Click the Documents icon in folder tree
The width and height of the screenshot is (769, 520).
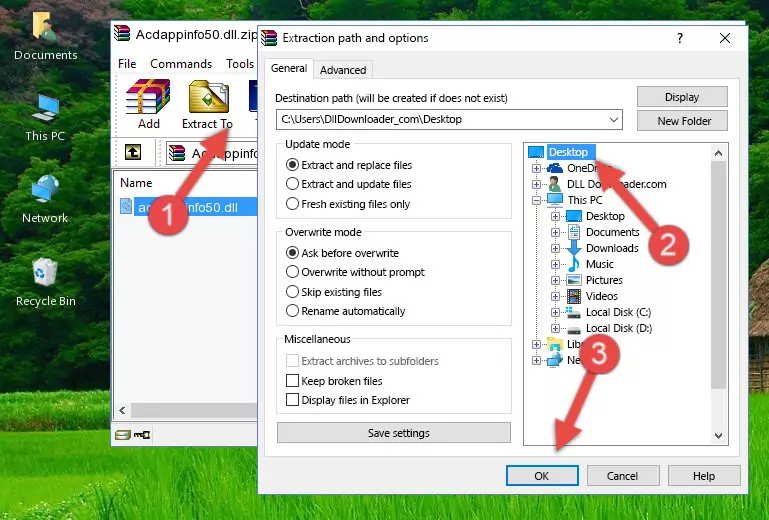pos(574,232)
